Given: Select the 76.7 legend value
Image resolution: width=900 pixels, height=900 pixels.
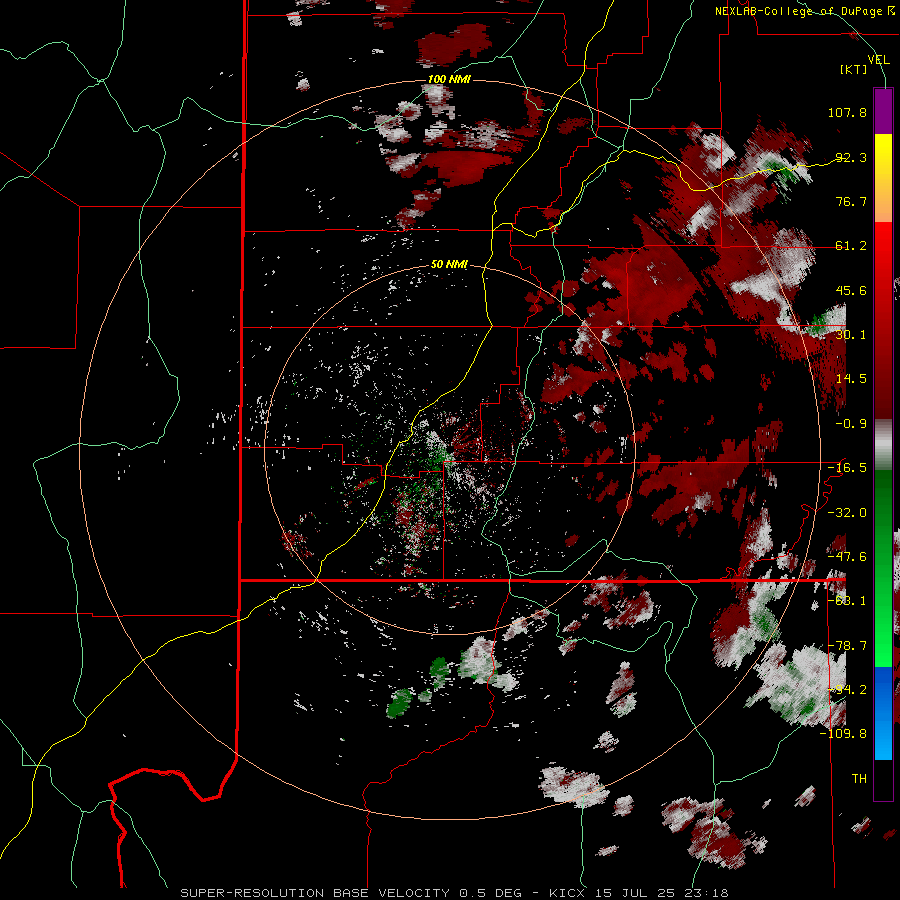Looking at the screenshot, I should [x=851, y=201].
